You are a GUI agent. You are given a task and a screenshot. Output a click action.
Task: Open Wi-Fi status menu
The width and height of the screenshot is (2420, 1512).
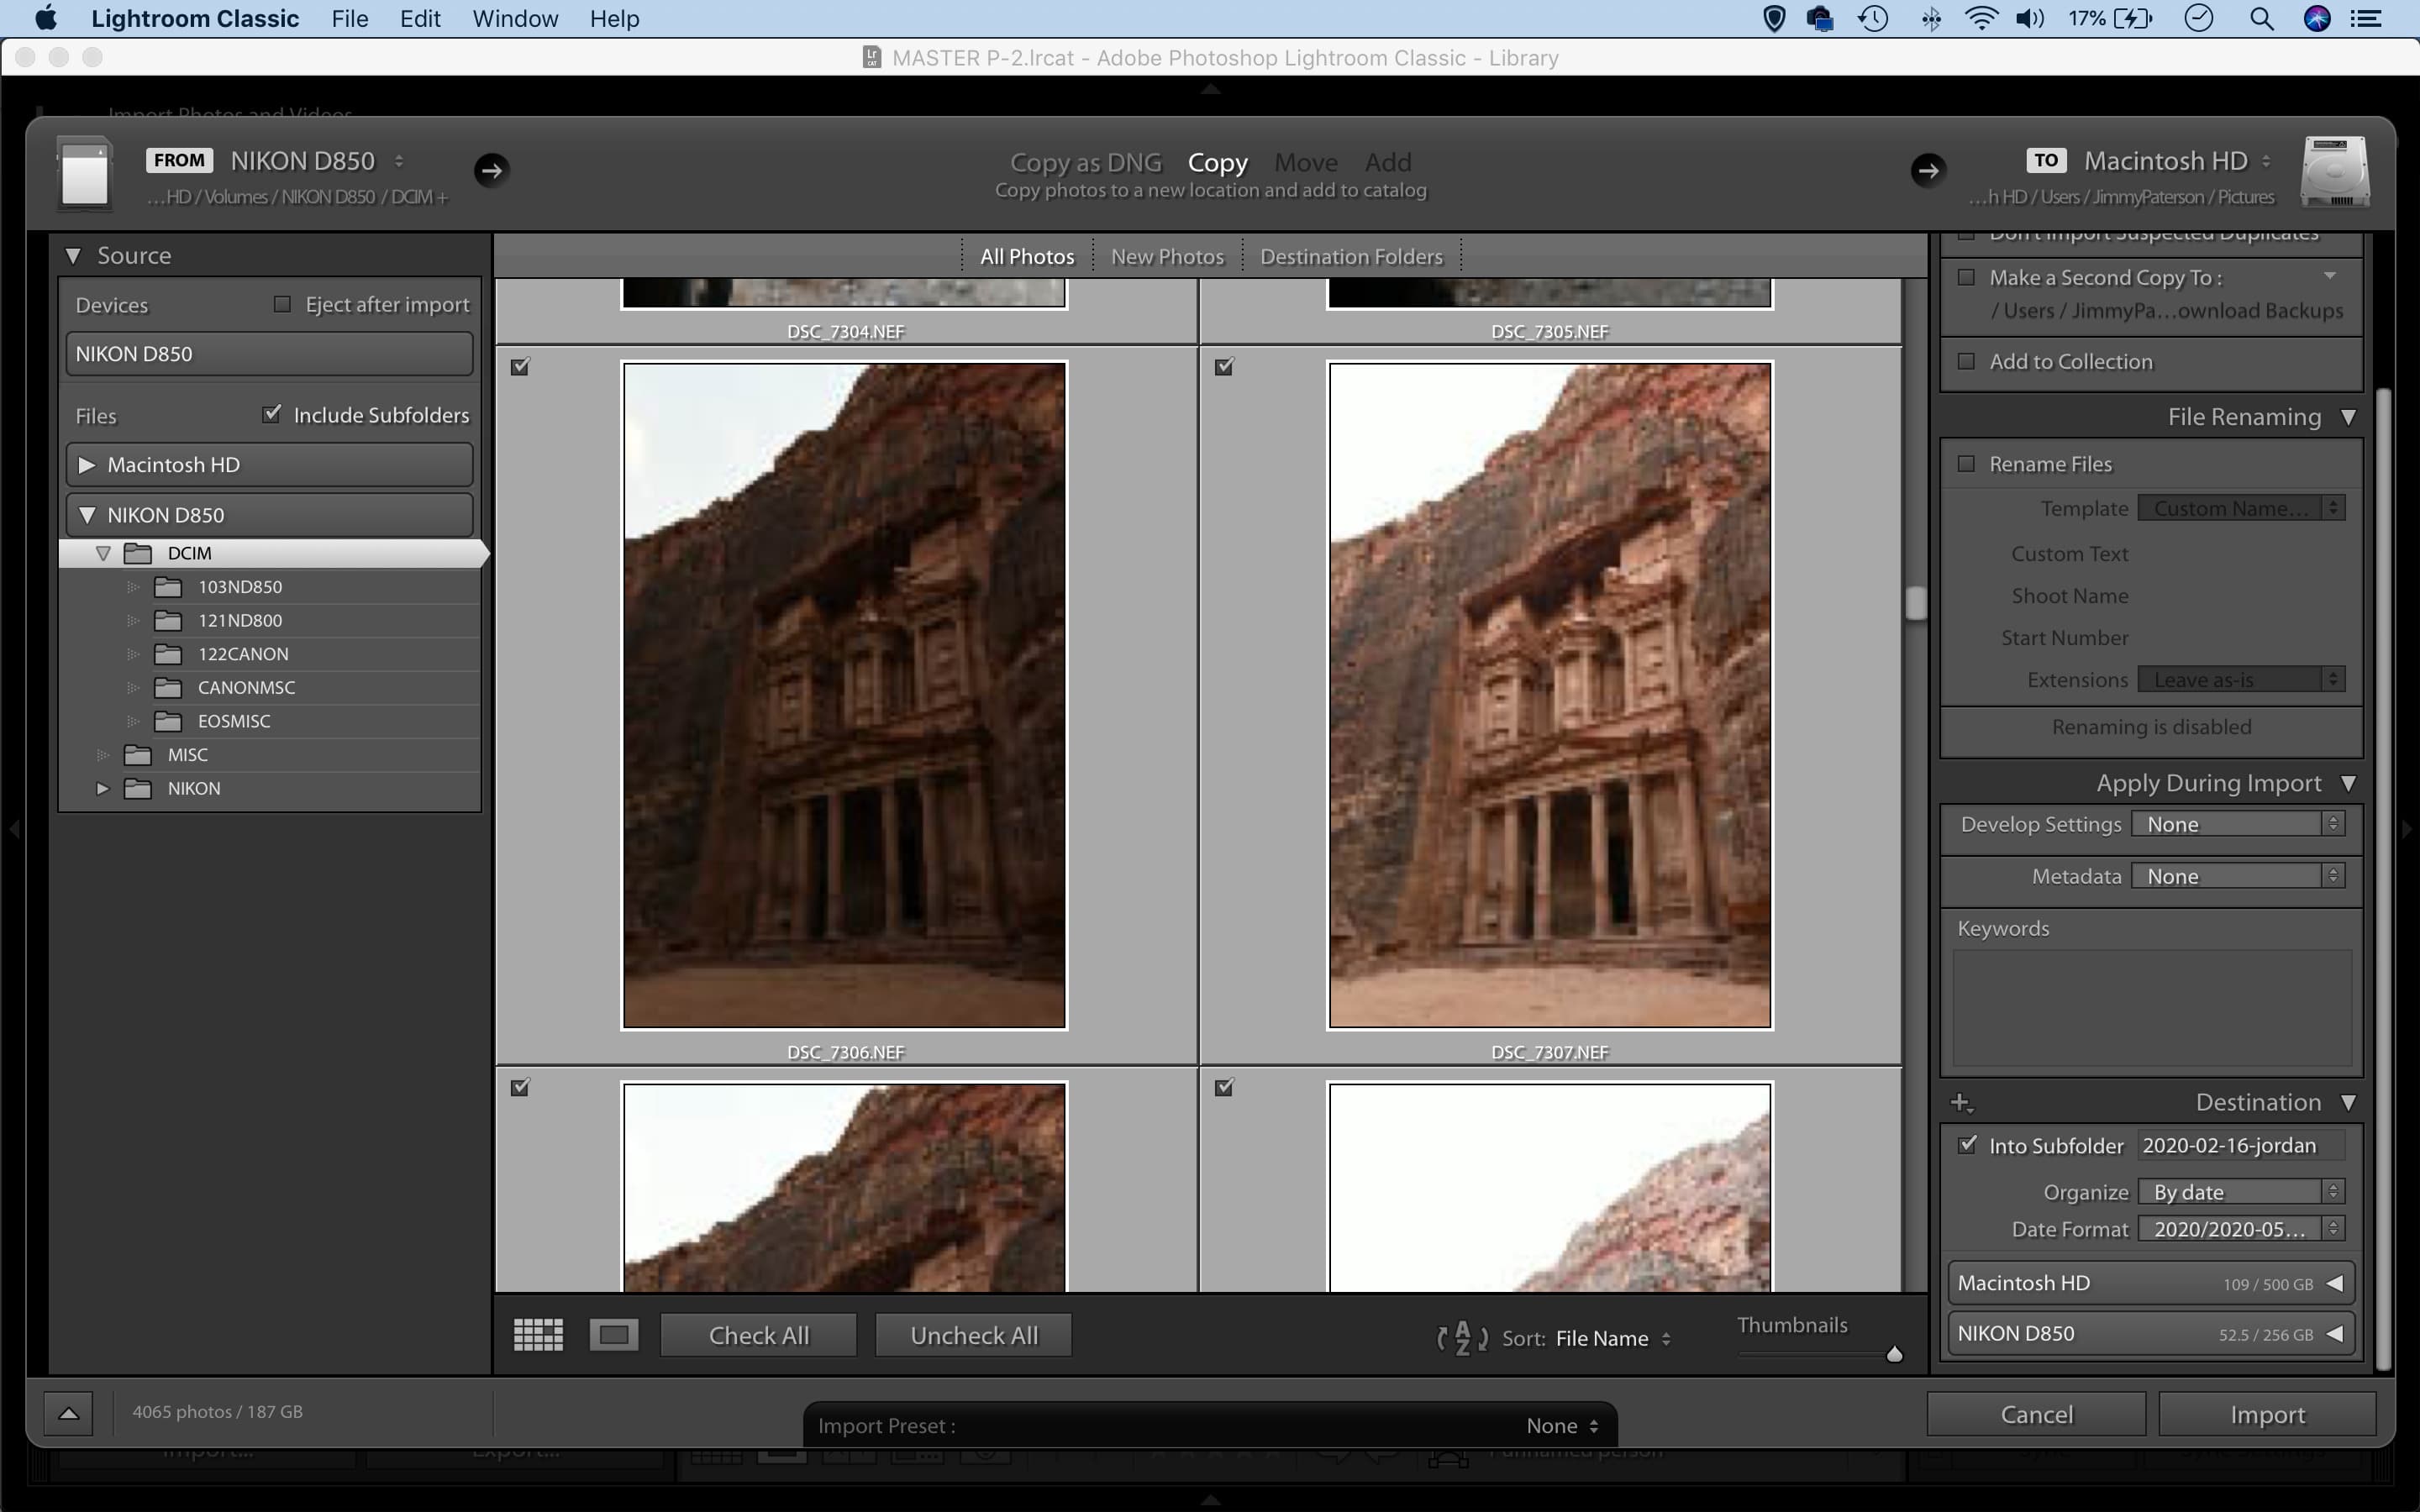pyautogui.click(x=1981, y=18)
